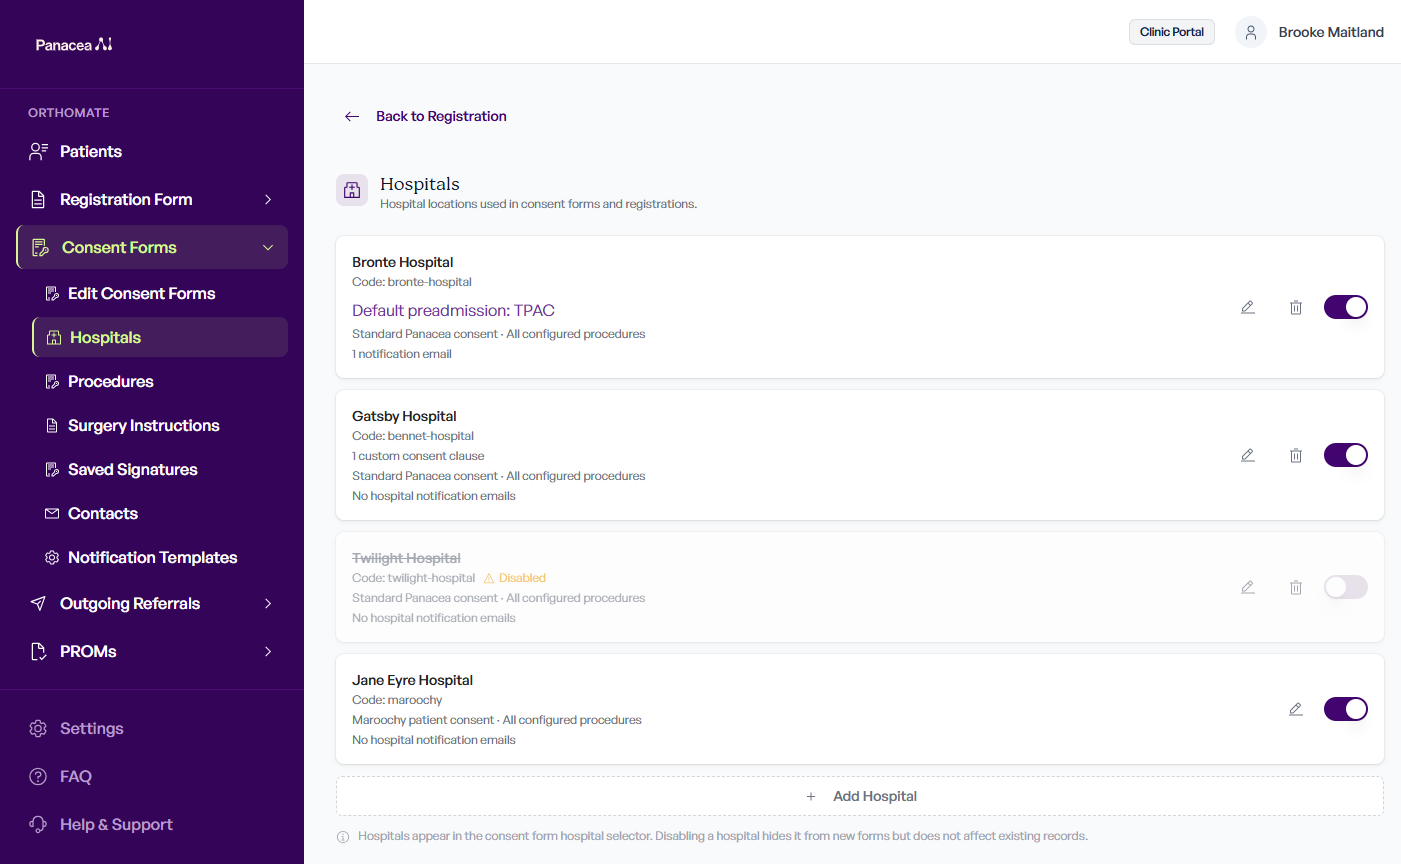Image resolution: width=1401 pixels, height=864 pixels.
Task: Switch off Jane Eyre Hospital
Action: [1346, 709]
